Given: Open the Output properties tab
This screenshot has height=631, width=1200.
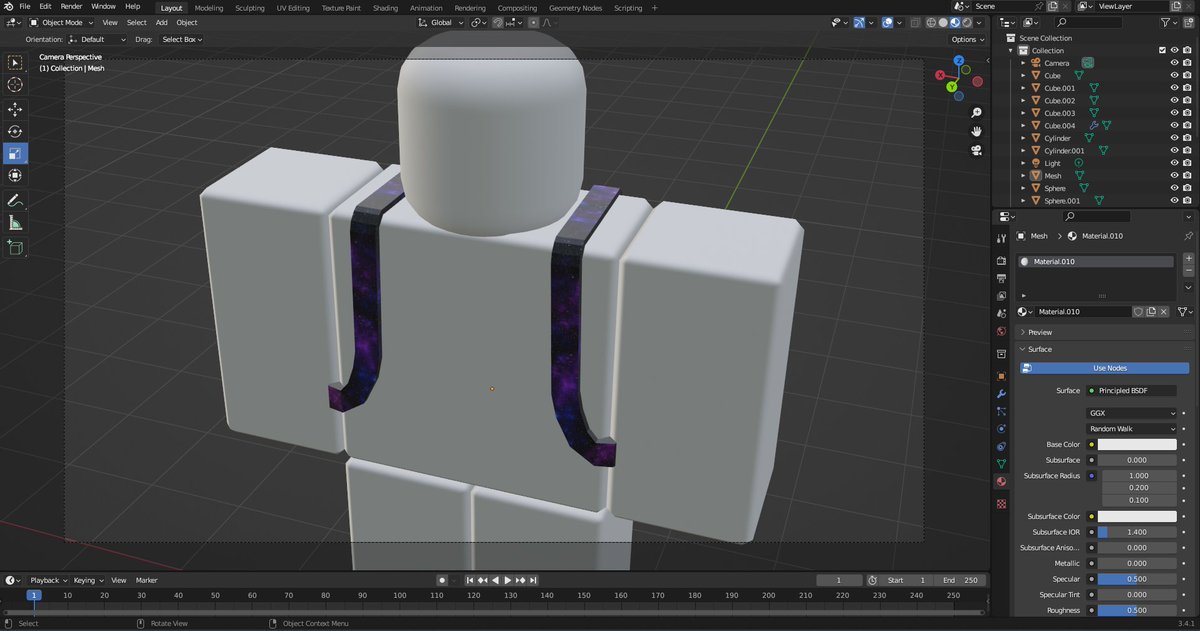Looking at the screenshot, I should 1001,279.
